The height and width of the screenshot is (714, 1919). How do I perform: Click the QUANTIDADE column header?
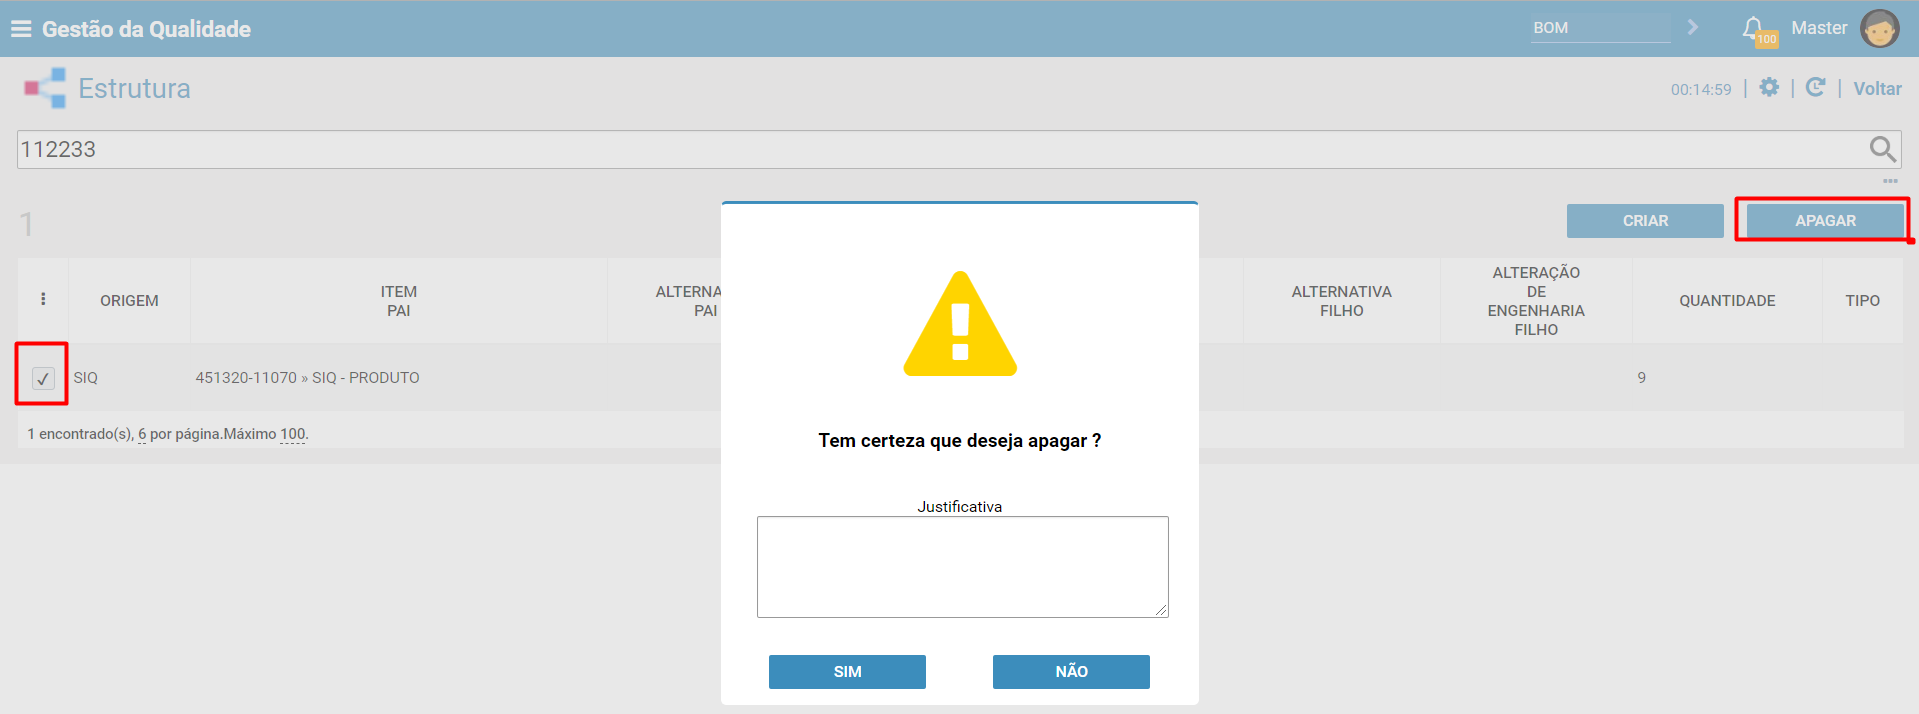click(1727, 301)
